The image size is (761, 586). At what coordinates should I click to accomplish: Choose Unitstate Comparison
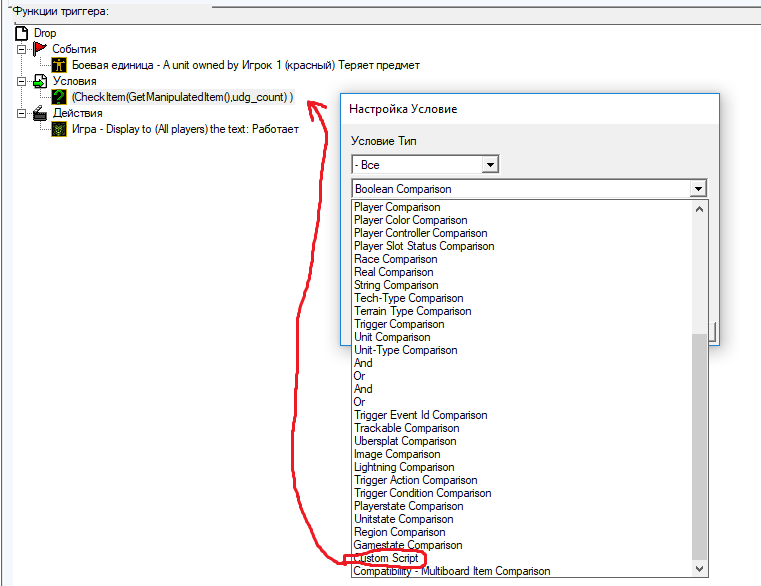tap(403, 519)
